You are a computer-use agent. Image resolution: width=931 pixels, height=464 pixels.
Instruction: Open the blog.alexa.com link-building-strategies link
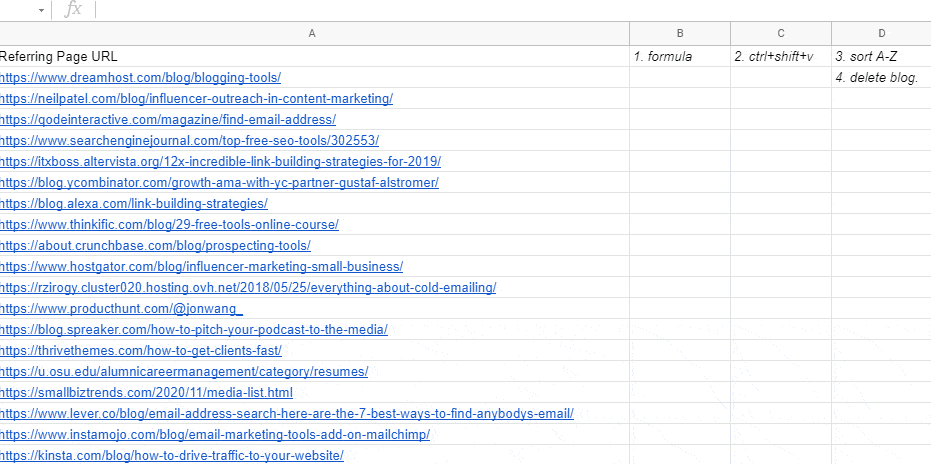coord(134,204)
